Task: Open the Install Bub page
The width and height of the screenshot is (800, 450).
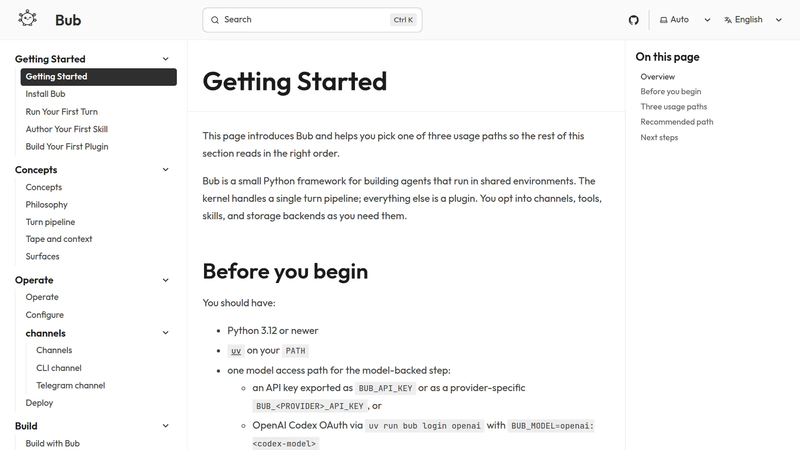Action: coord(45,94)
